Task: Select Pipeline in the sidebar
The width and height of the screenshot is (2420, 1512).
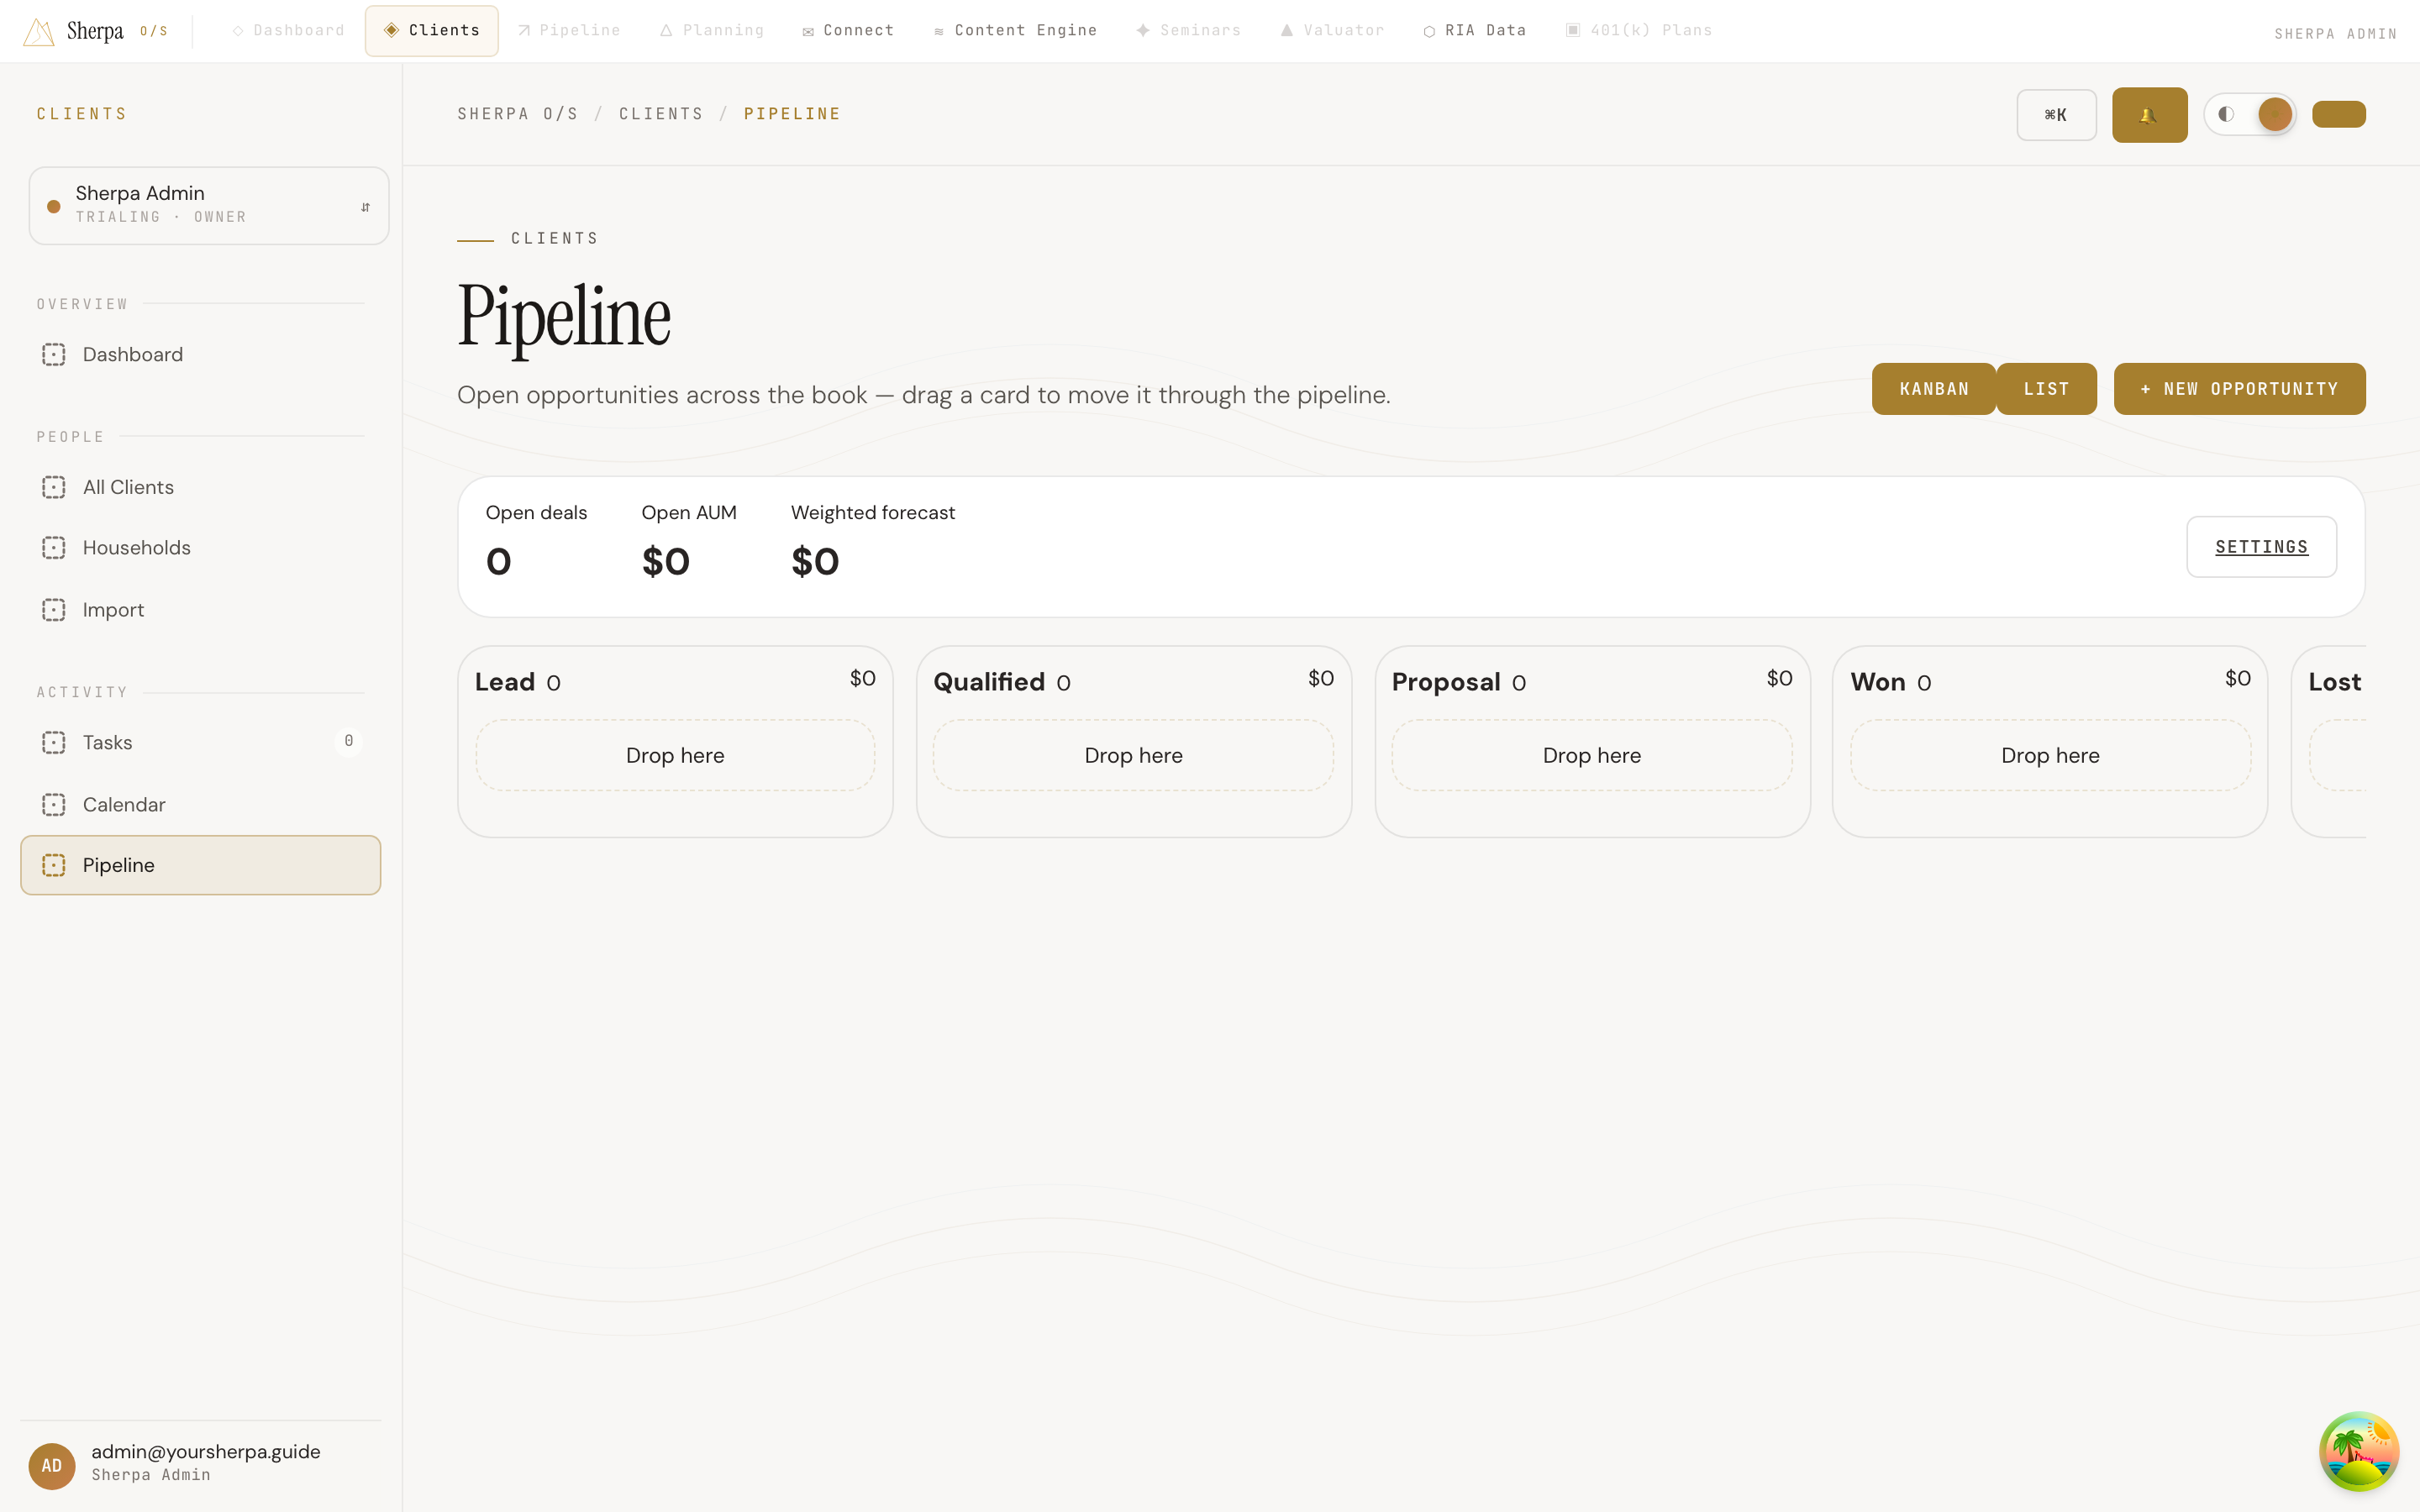Action: pos(200,865)
